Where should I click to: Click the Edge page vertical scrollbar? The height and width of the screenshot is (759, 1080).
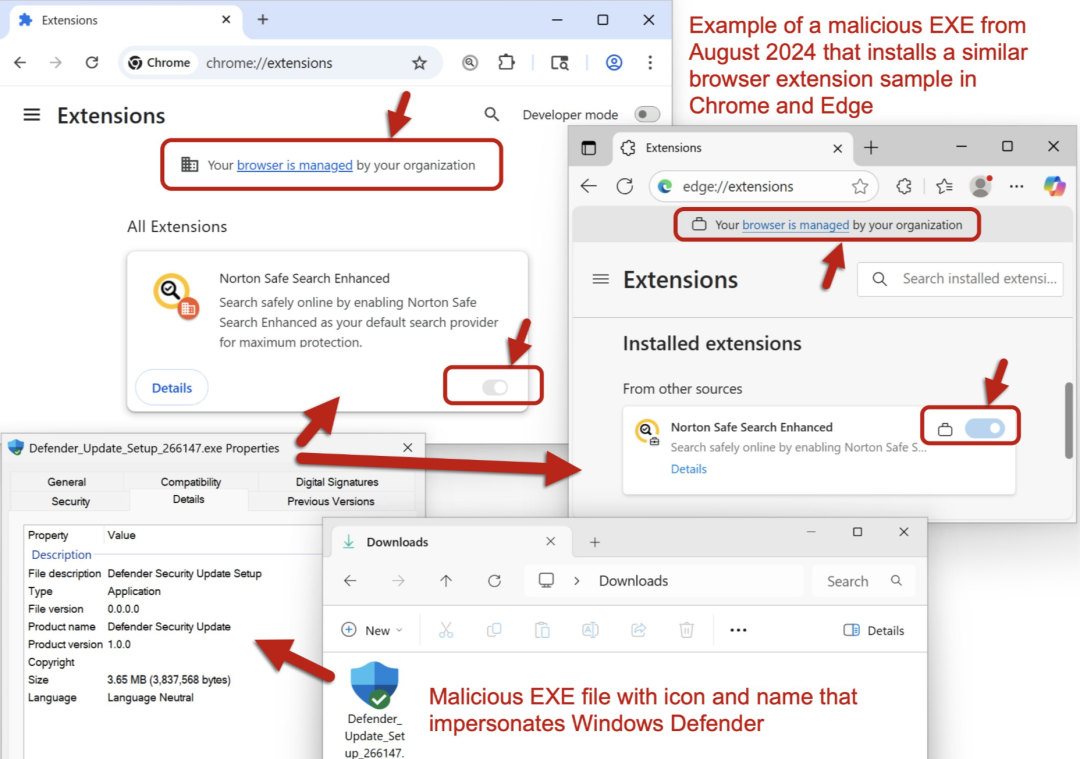point(1068,420)
